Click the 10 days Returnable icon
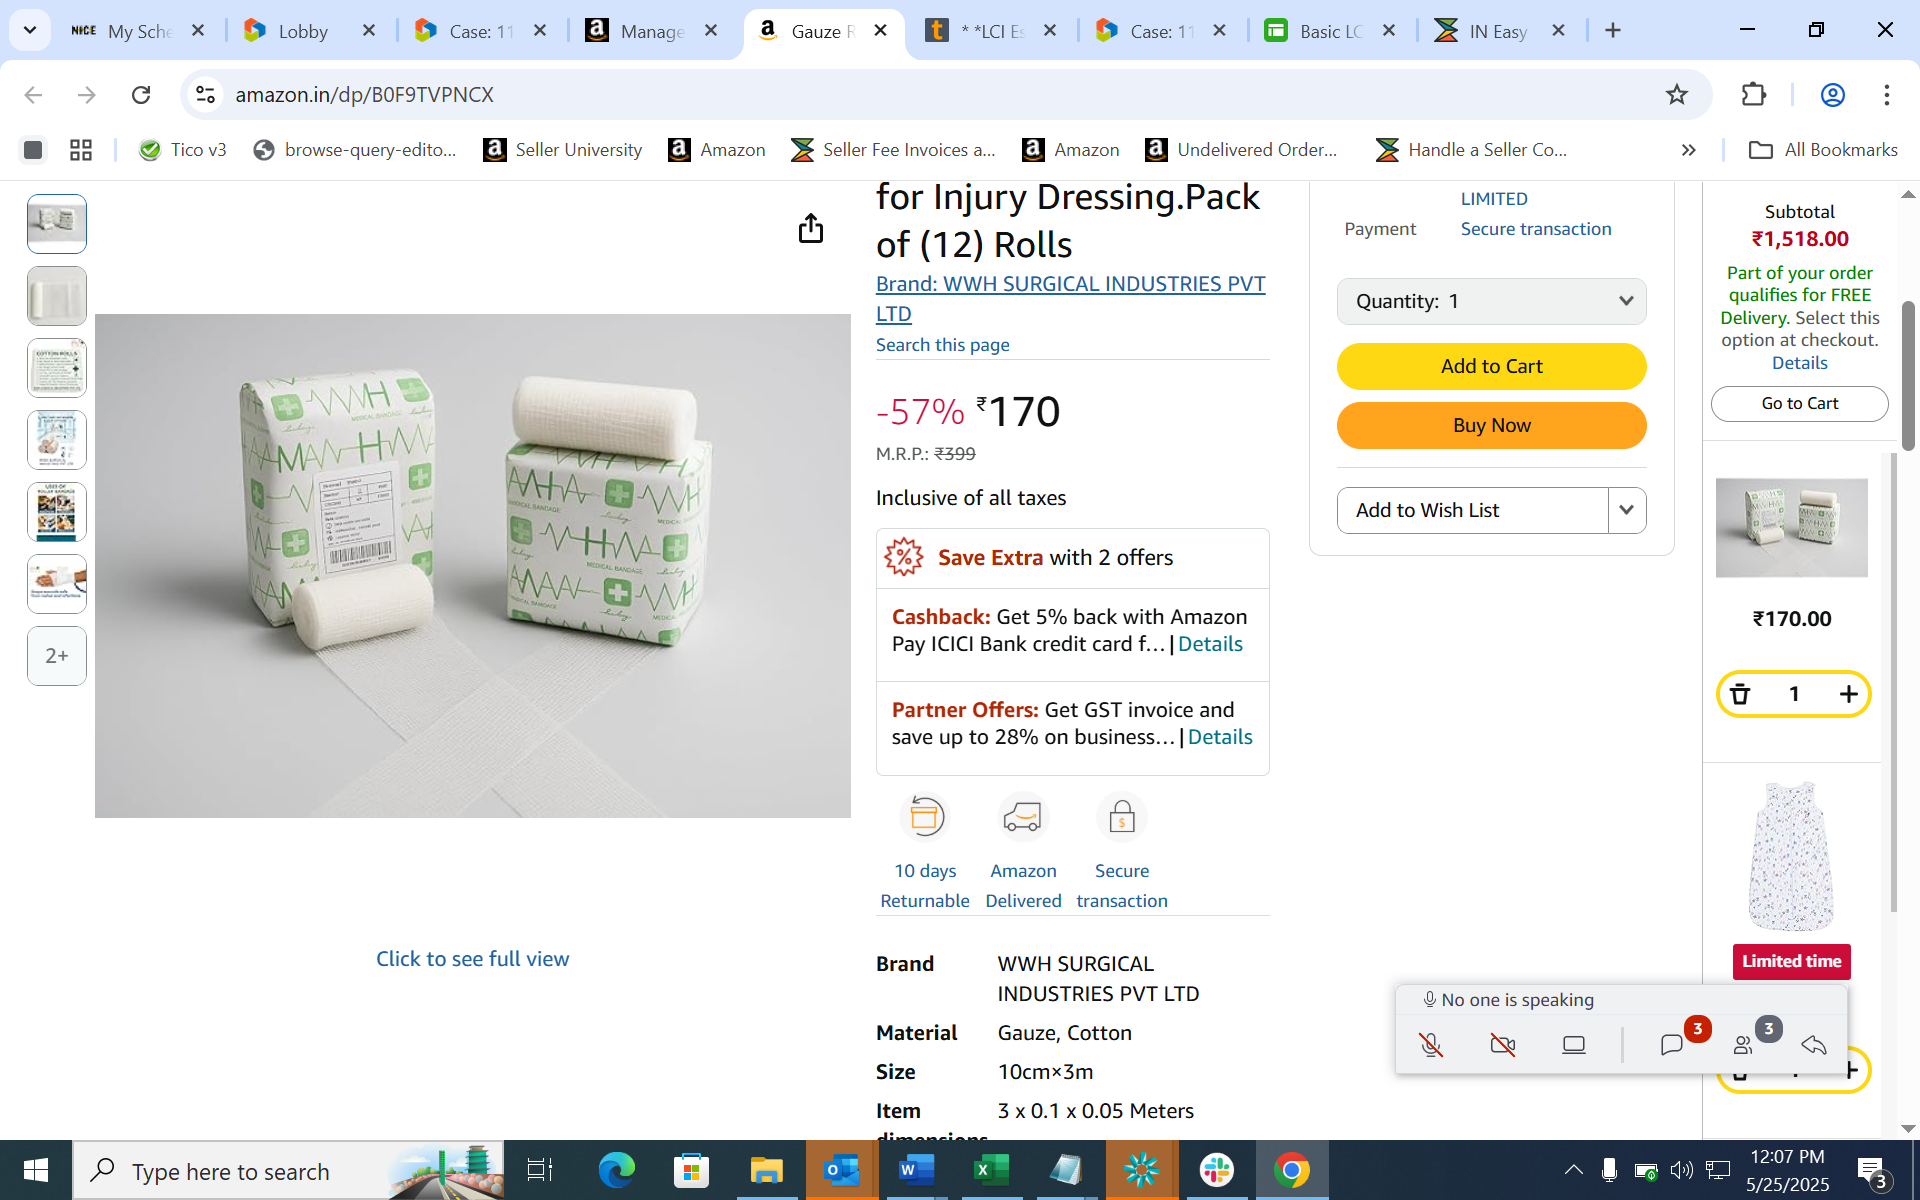1920x1200 pixels. 925,818
